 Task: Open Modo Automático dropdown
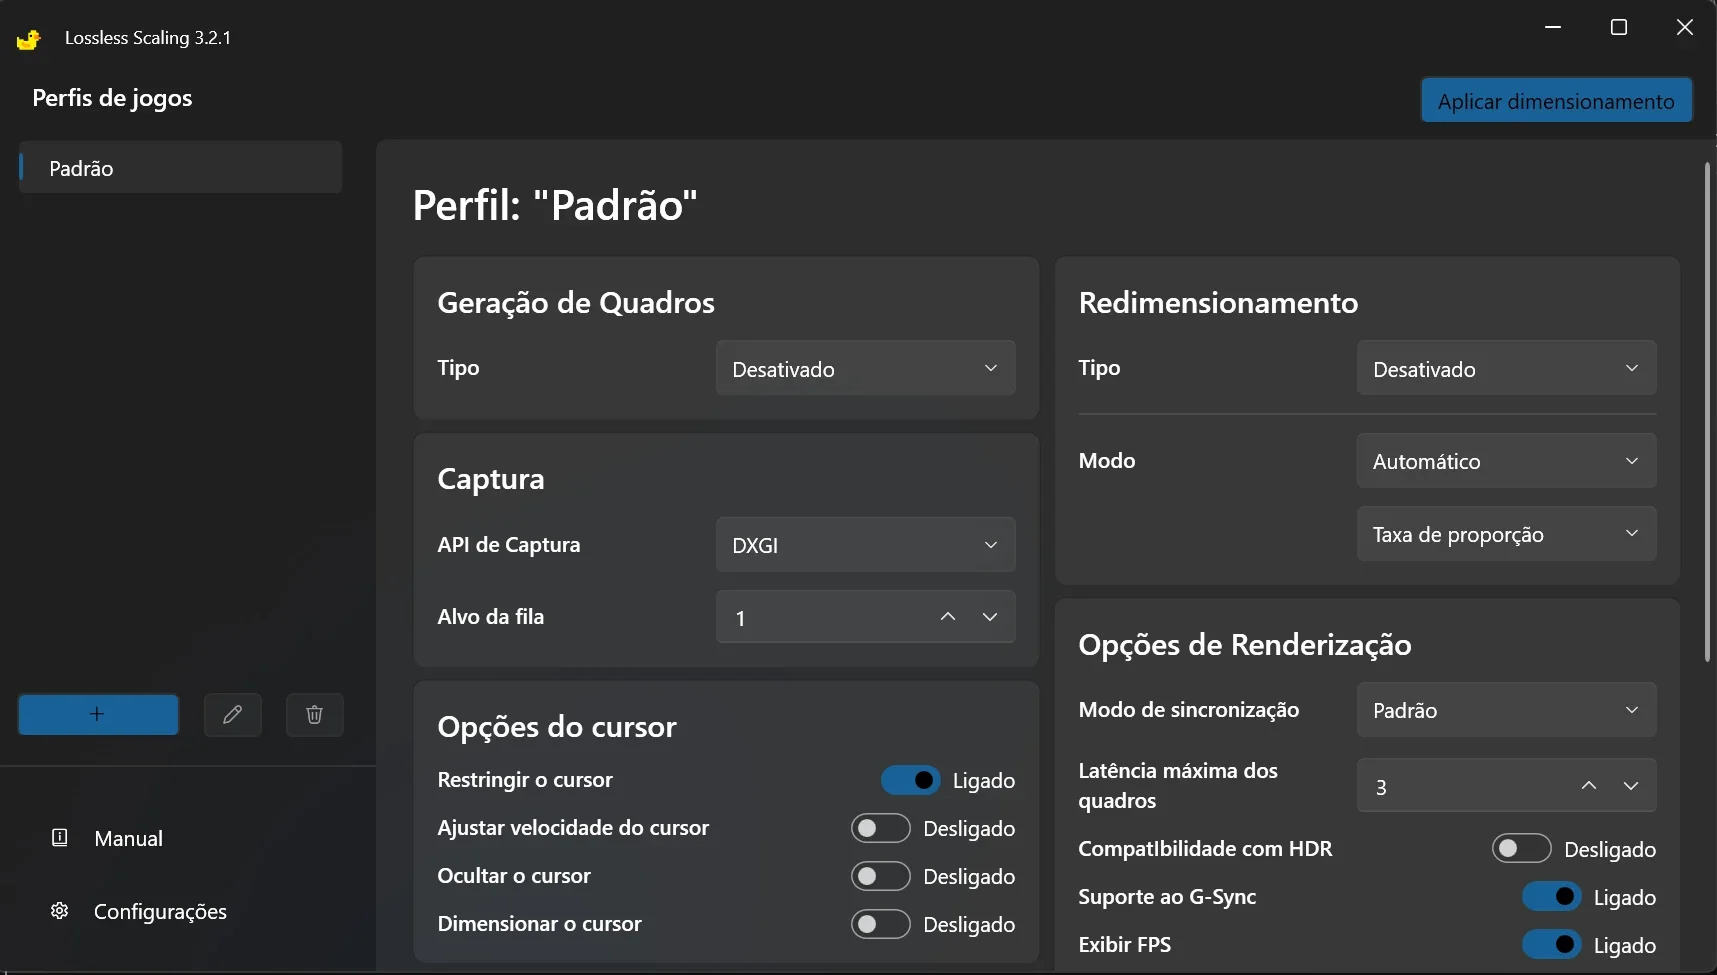[1507, 461]
